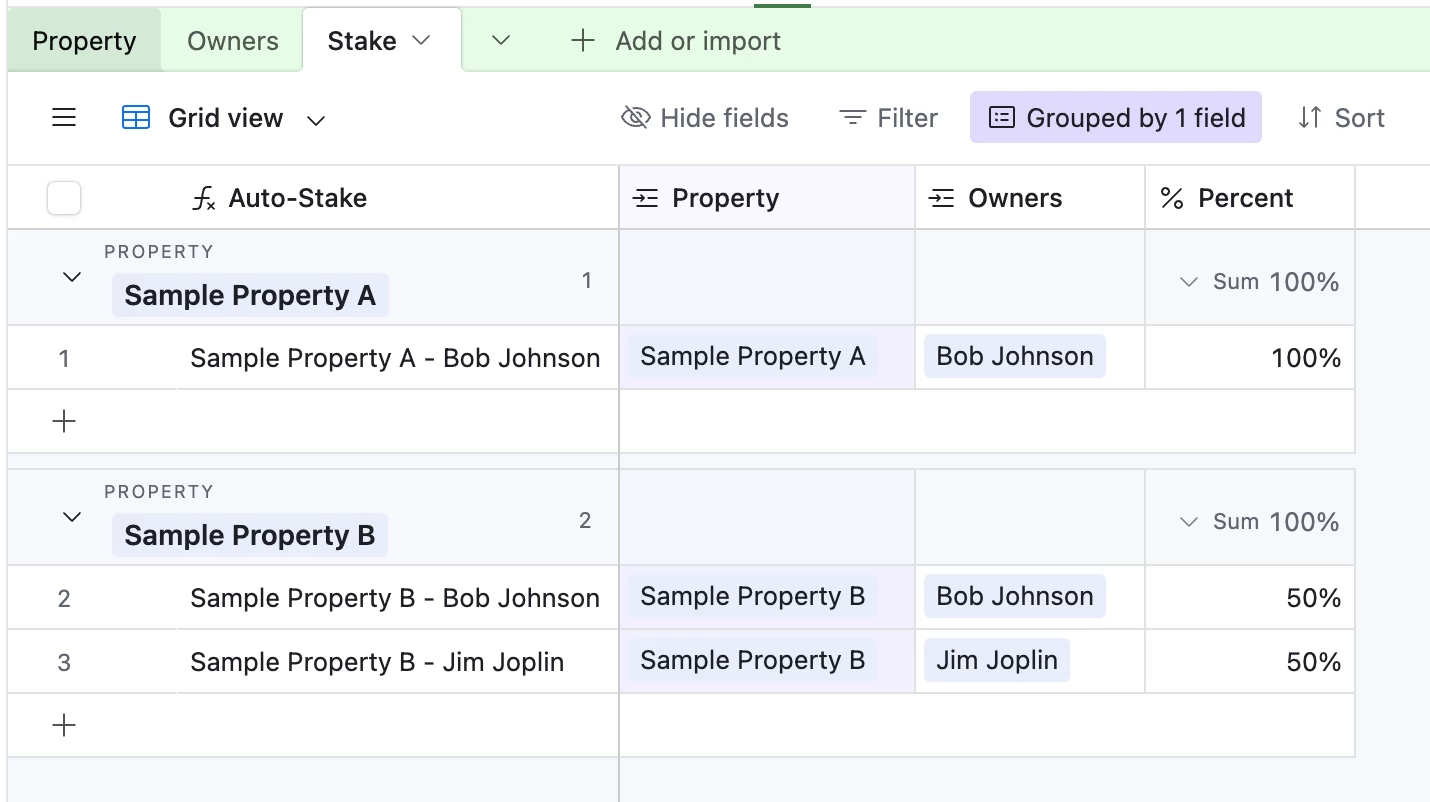The width and height of the screenshot is (1430, 802).
Task: Switch to the Owners table tab
Action: [233, 41]
